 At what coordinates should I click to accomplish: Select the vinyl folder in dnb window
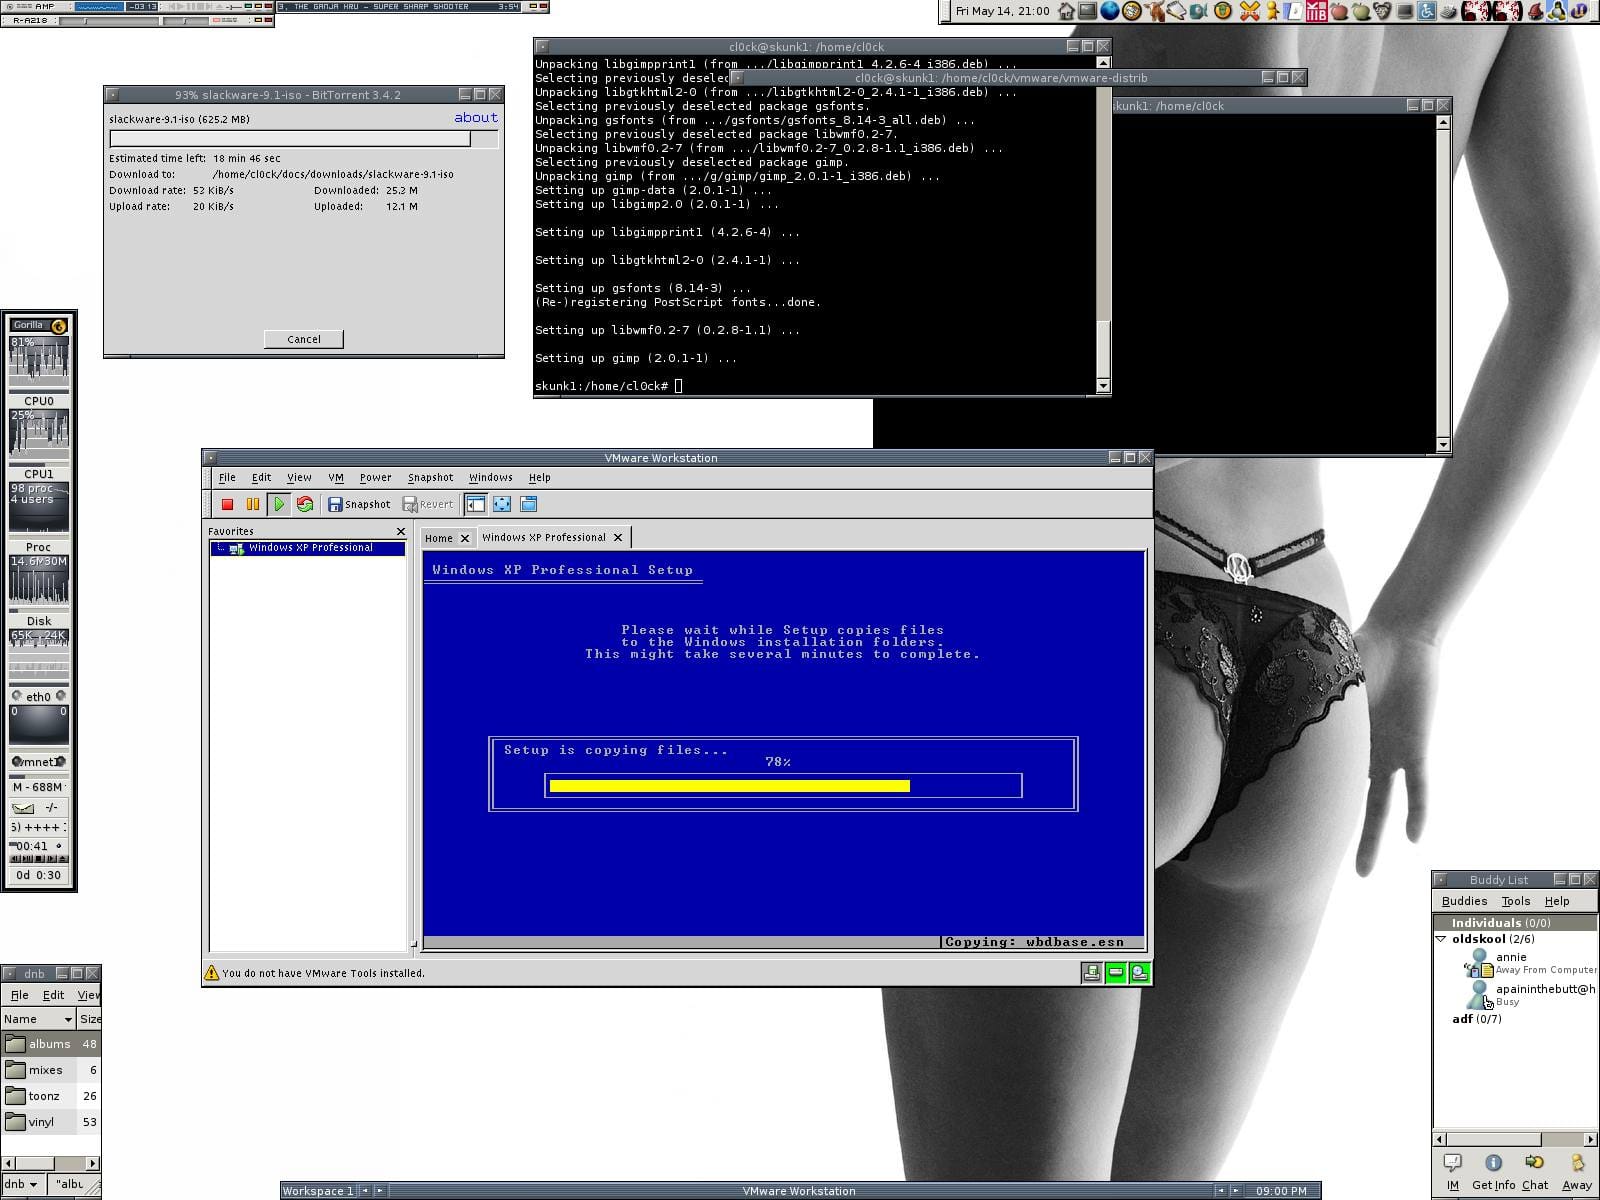pyautogui.click(x=50, y=1122)
